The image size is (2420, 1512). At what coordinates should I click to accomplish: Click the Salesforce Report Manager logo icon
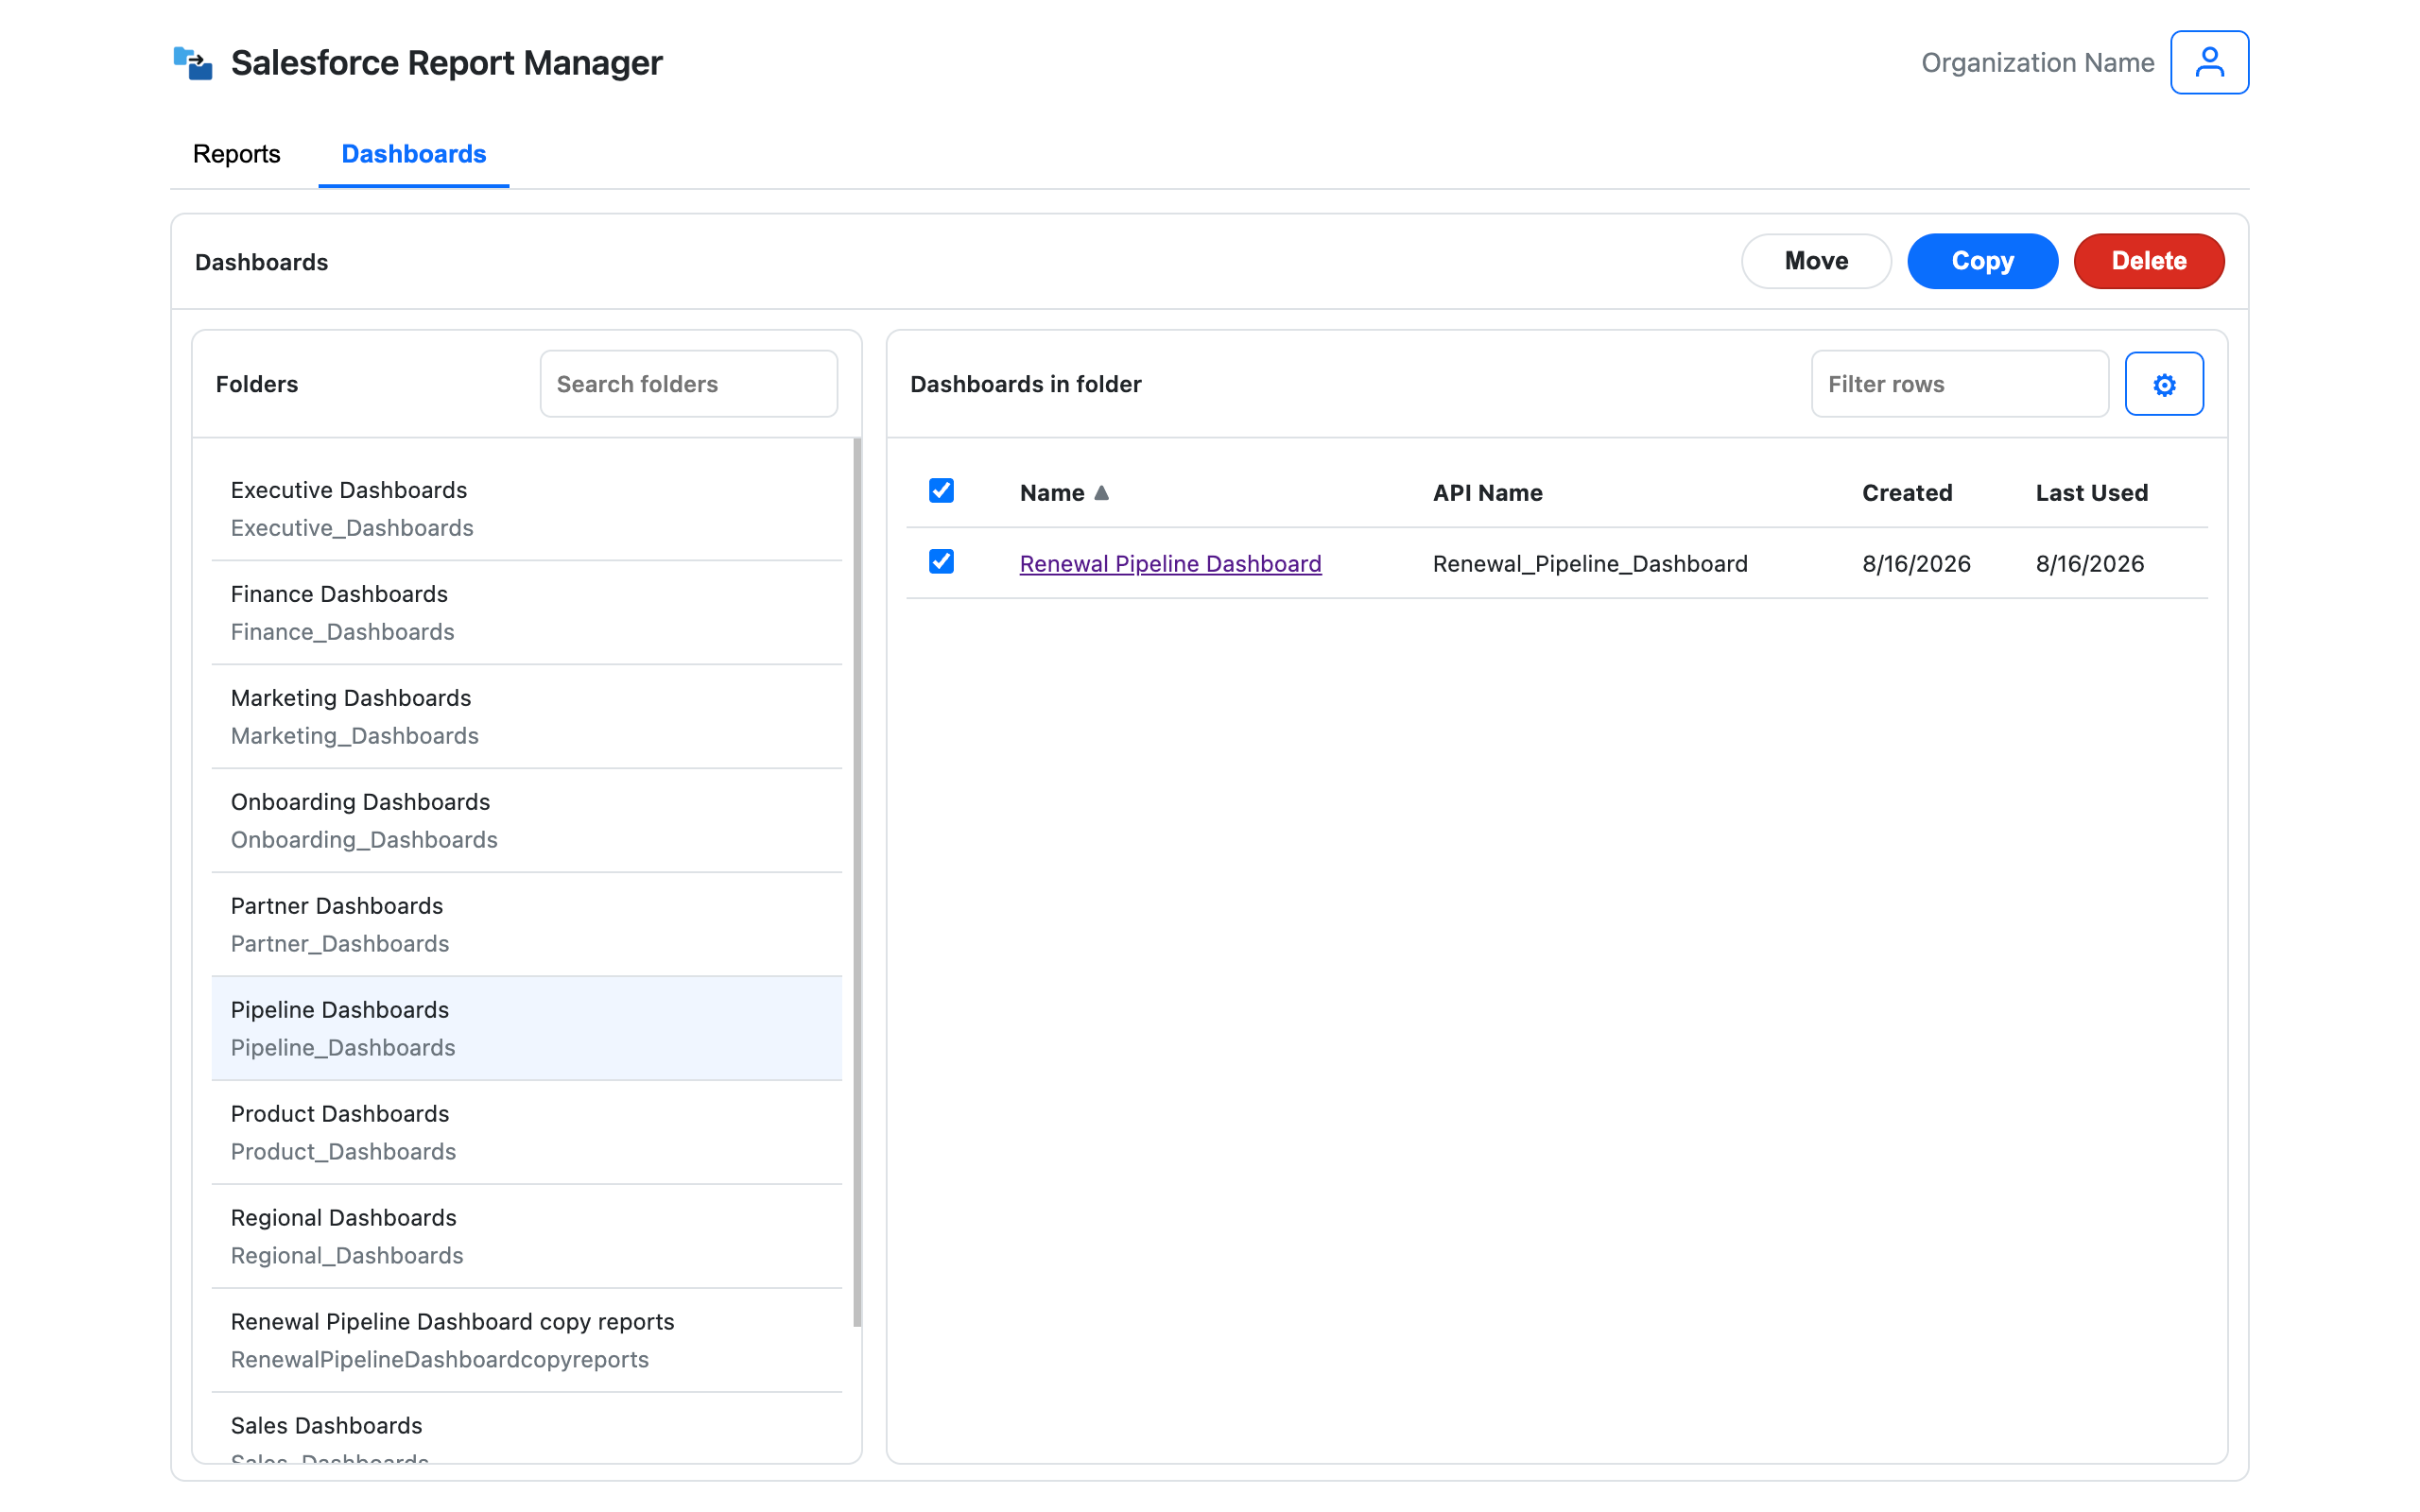point(193,63)
